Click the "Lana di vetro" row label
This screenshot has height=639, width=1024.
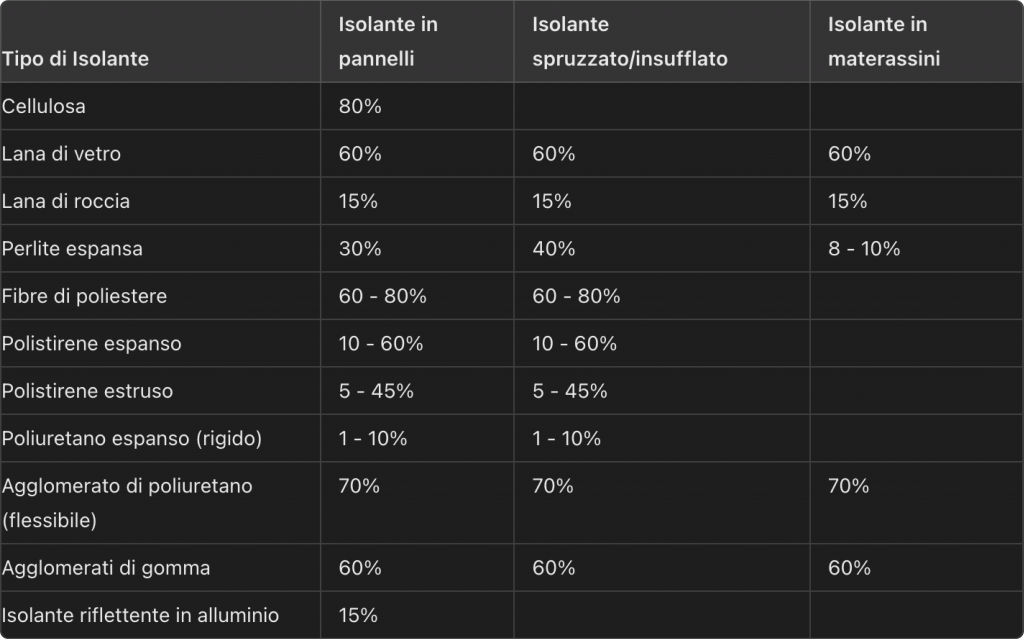point(62,154)
